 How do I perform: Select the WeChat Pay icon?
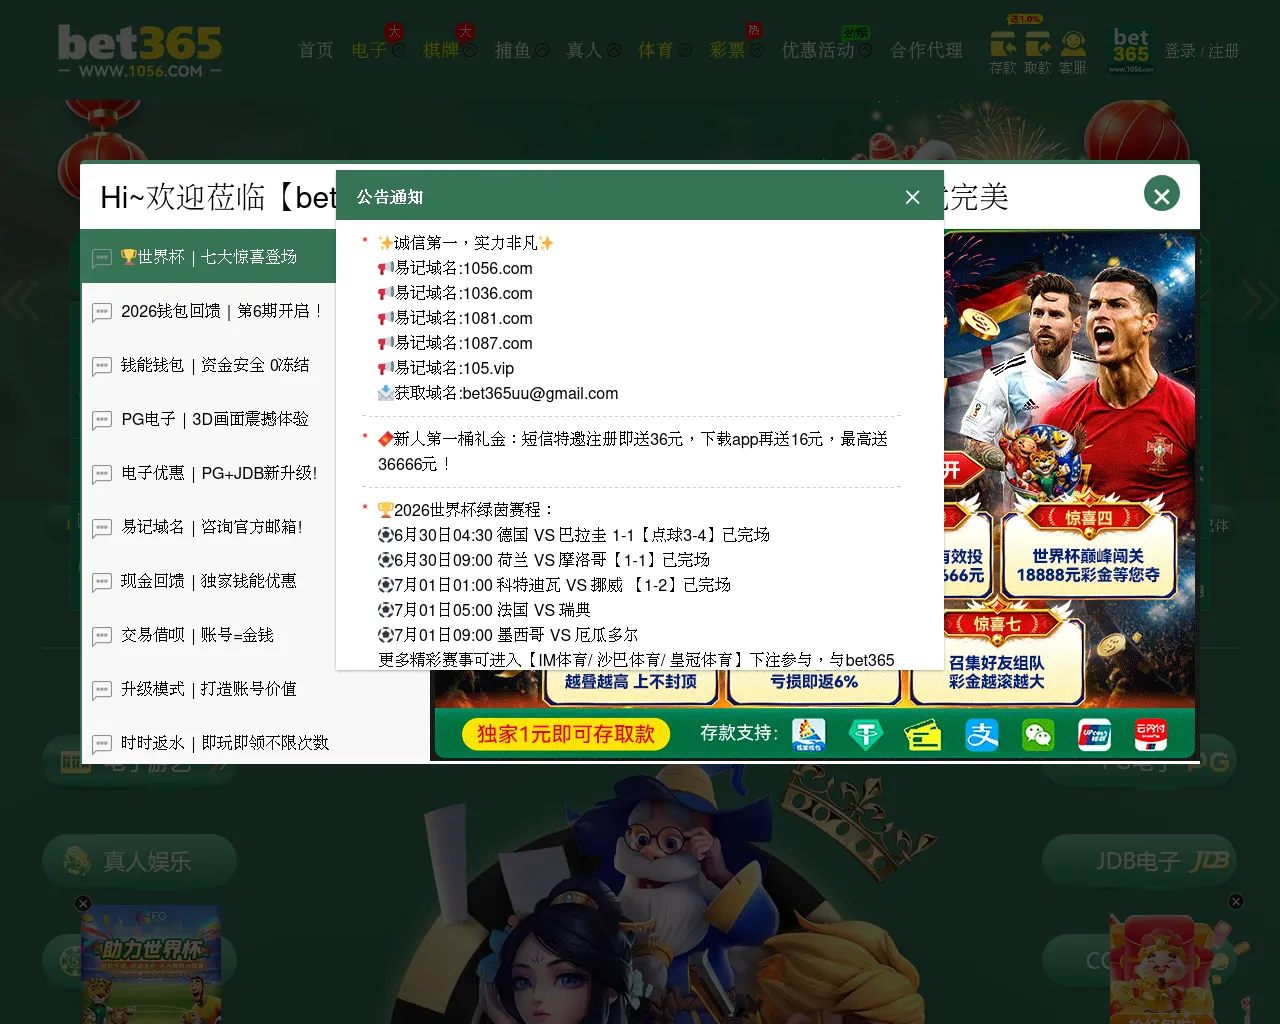click(1038, 735)
